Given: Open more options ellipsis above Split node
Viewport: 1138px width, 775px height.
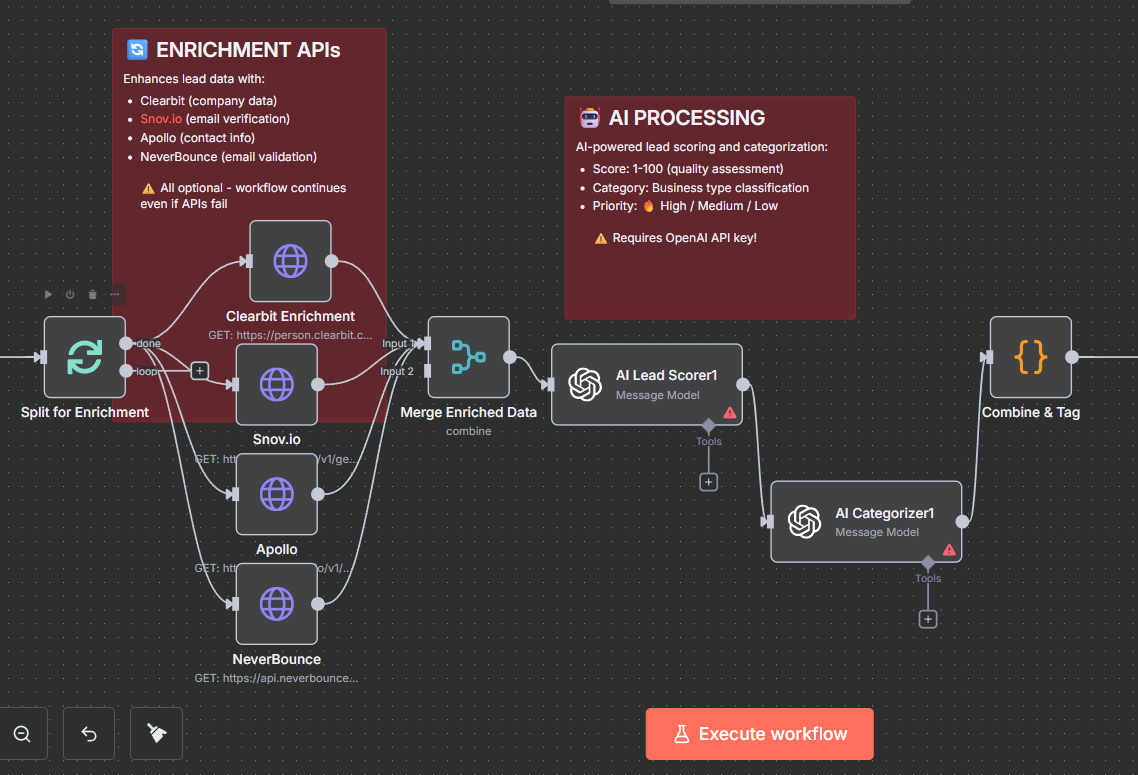Looking at the screenshot, I should pyautogui.click(x=115, y=295).
